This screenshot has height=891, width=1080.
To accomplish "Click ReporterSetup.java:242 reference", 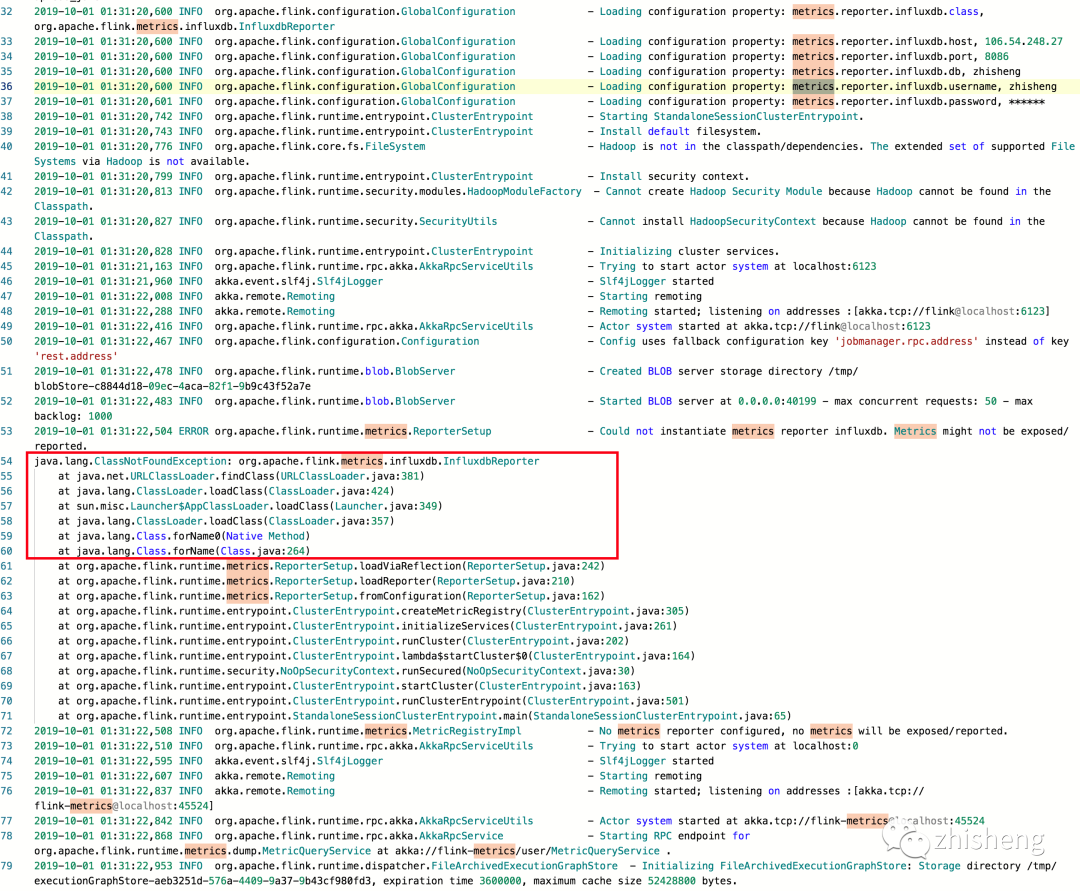I will tap(533, 567).
